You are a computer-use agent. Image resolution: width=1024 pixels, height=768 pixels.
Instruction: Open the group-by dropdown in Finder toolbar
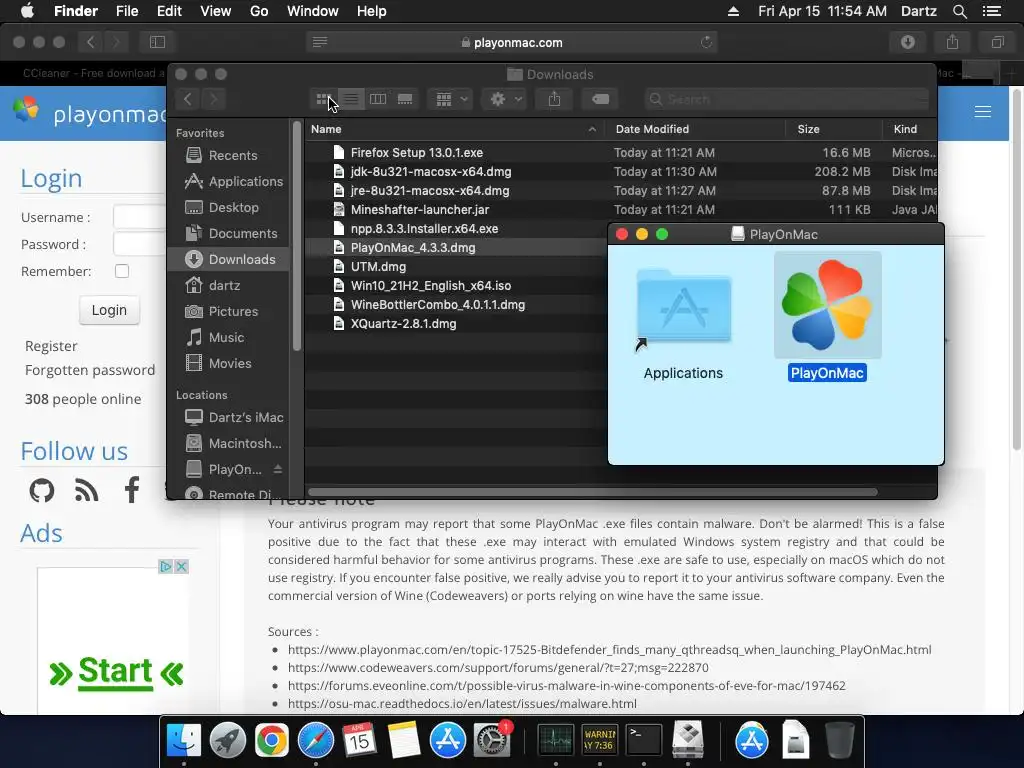point(451,99)
